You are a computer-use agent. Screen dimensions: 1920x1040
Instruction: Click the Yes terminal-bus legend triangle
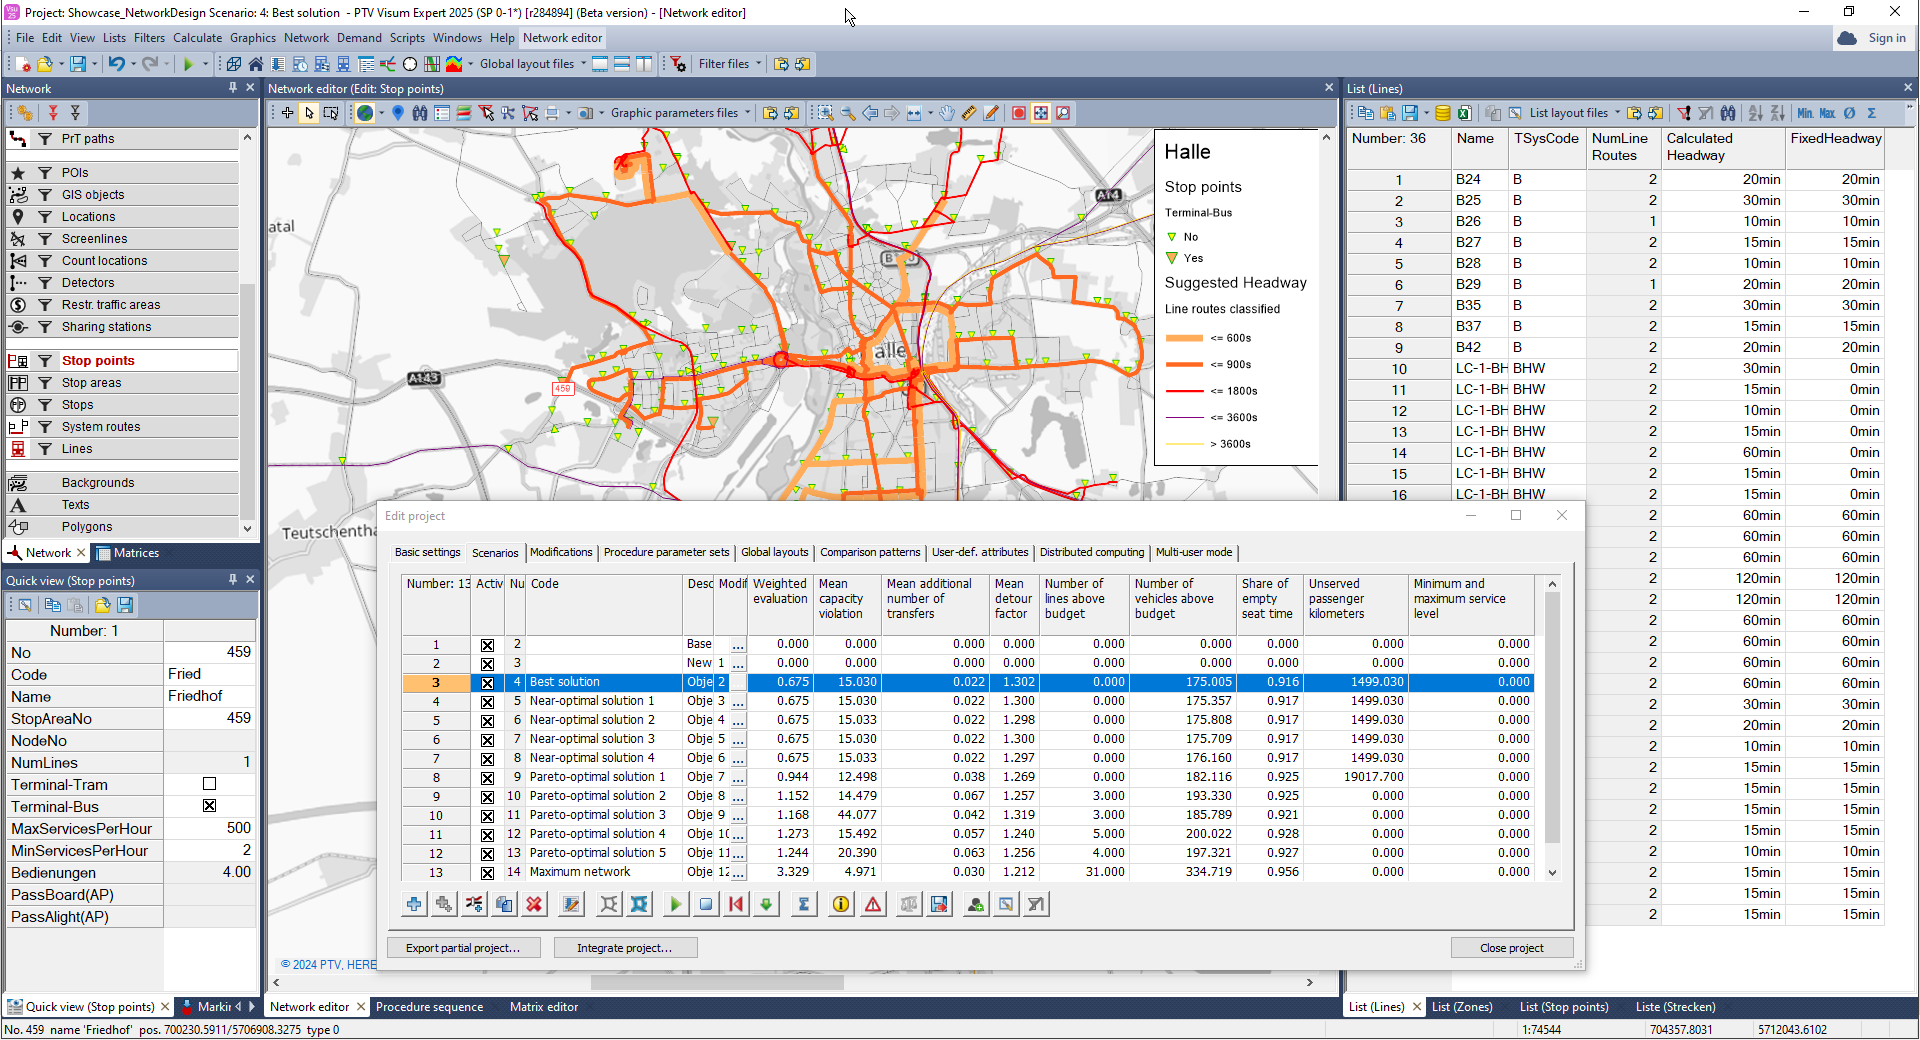(1172, 258)
